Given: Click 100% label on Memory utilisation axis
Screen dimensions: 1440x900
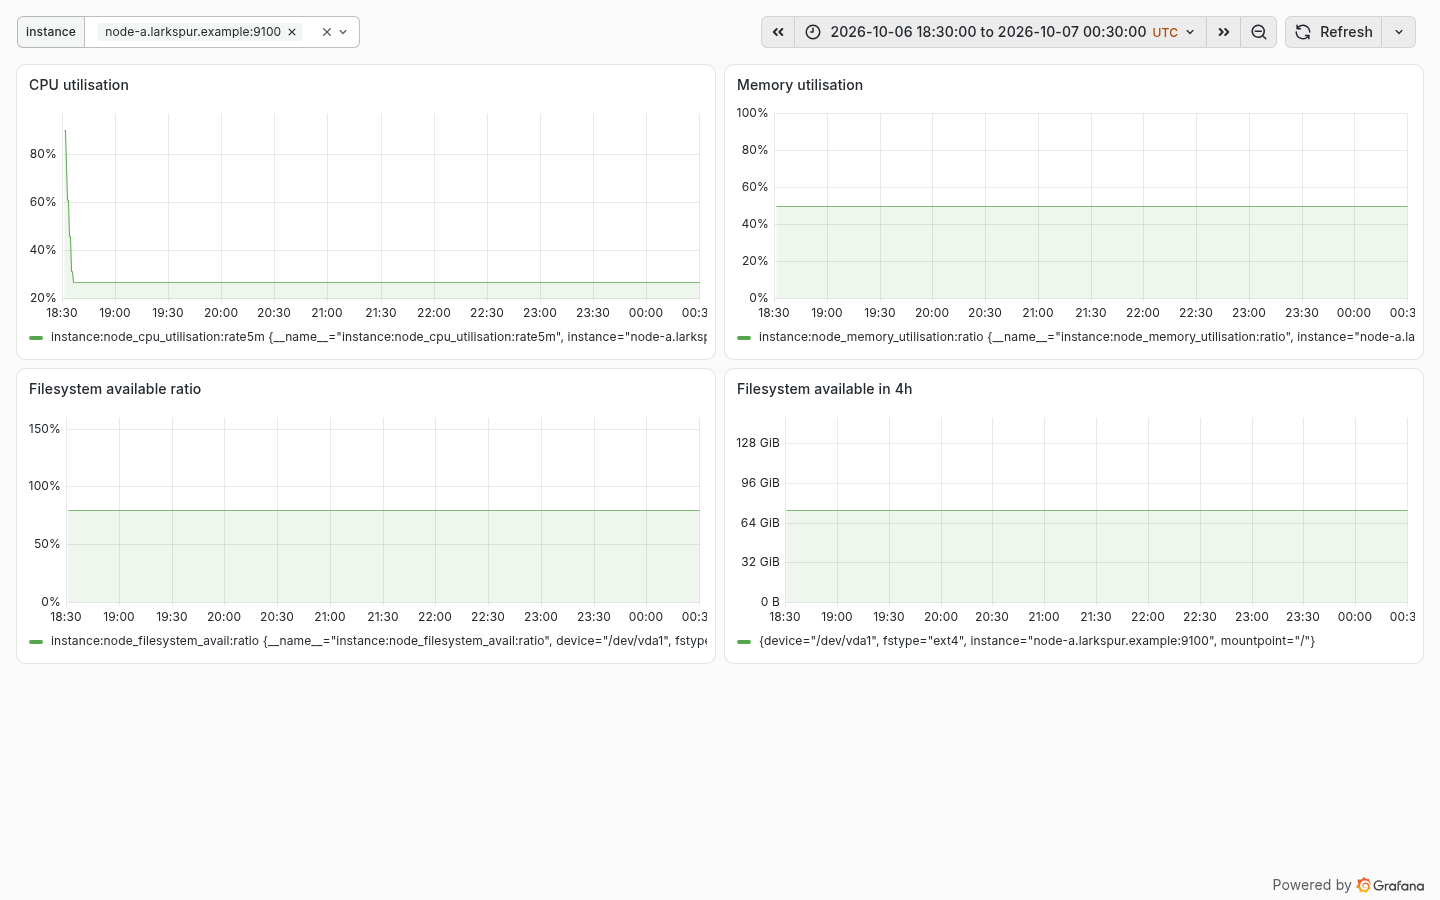Looking at the screenshot, I should (x=752, y=113).
